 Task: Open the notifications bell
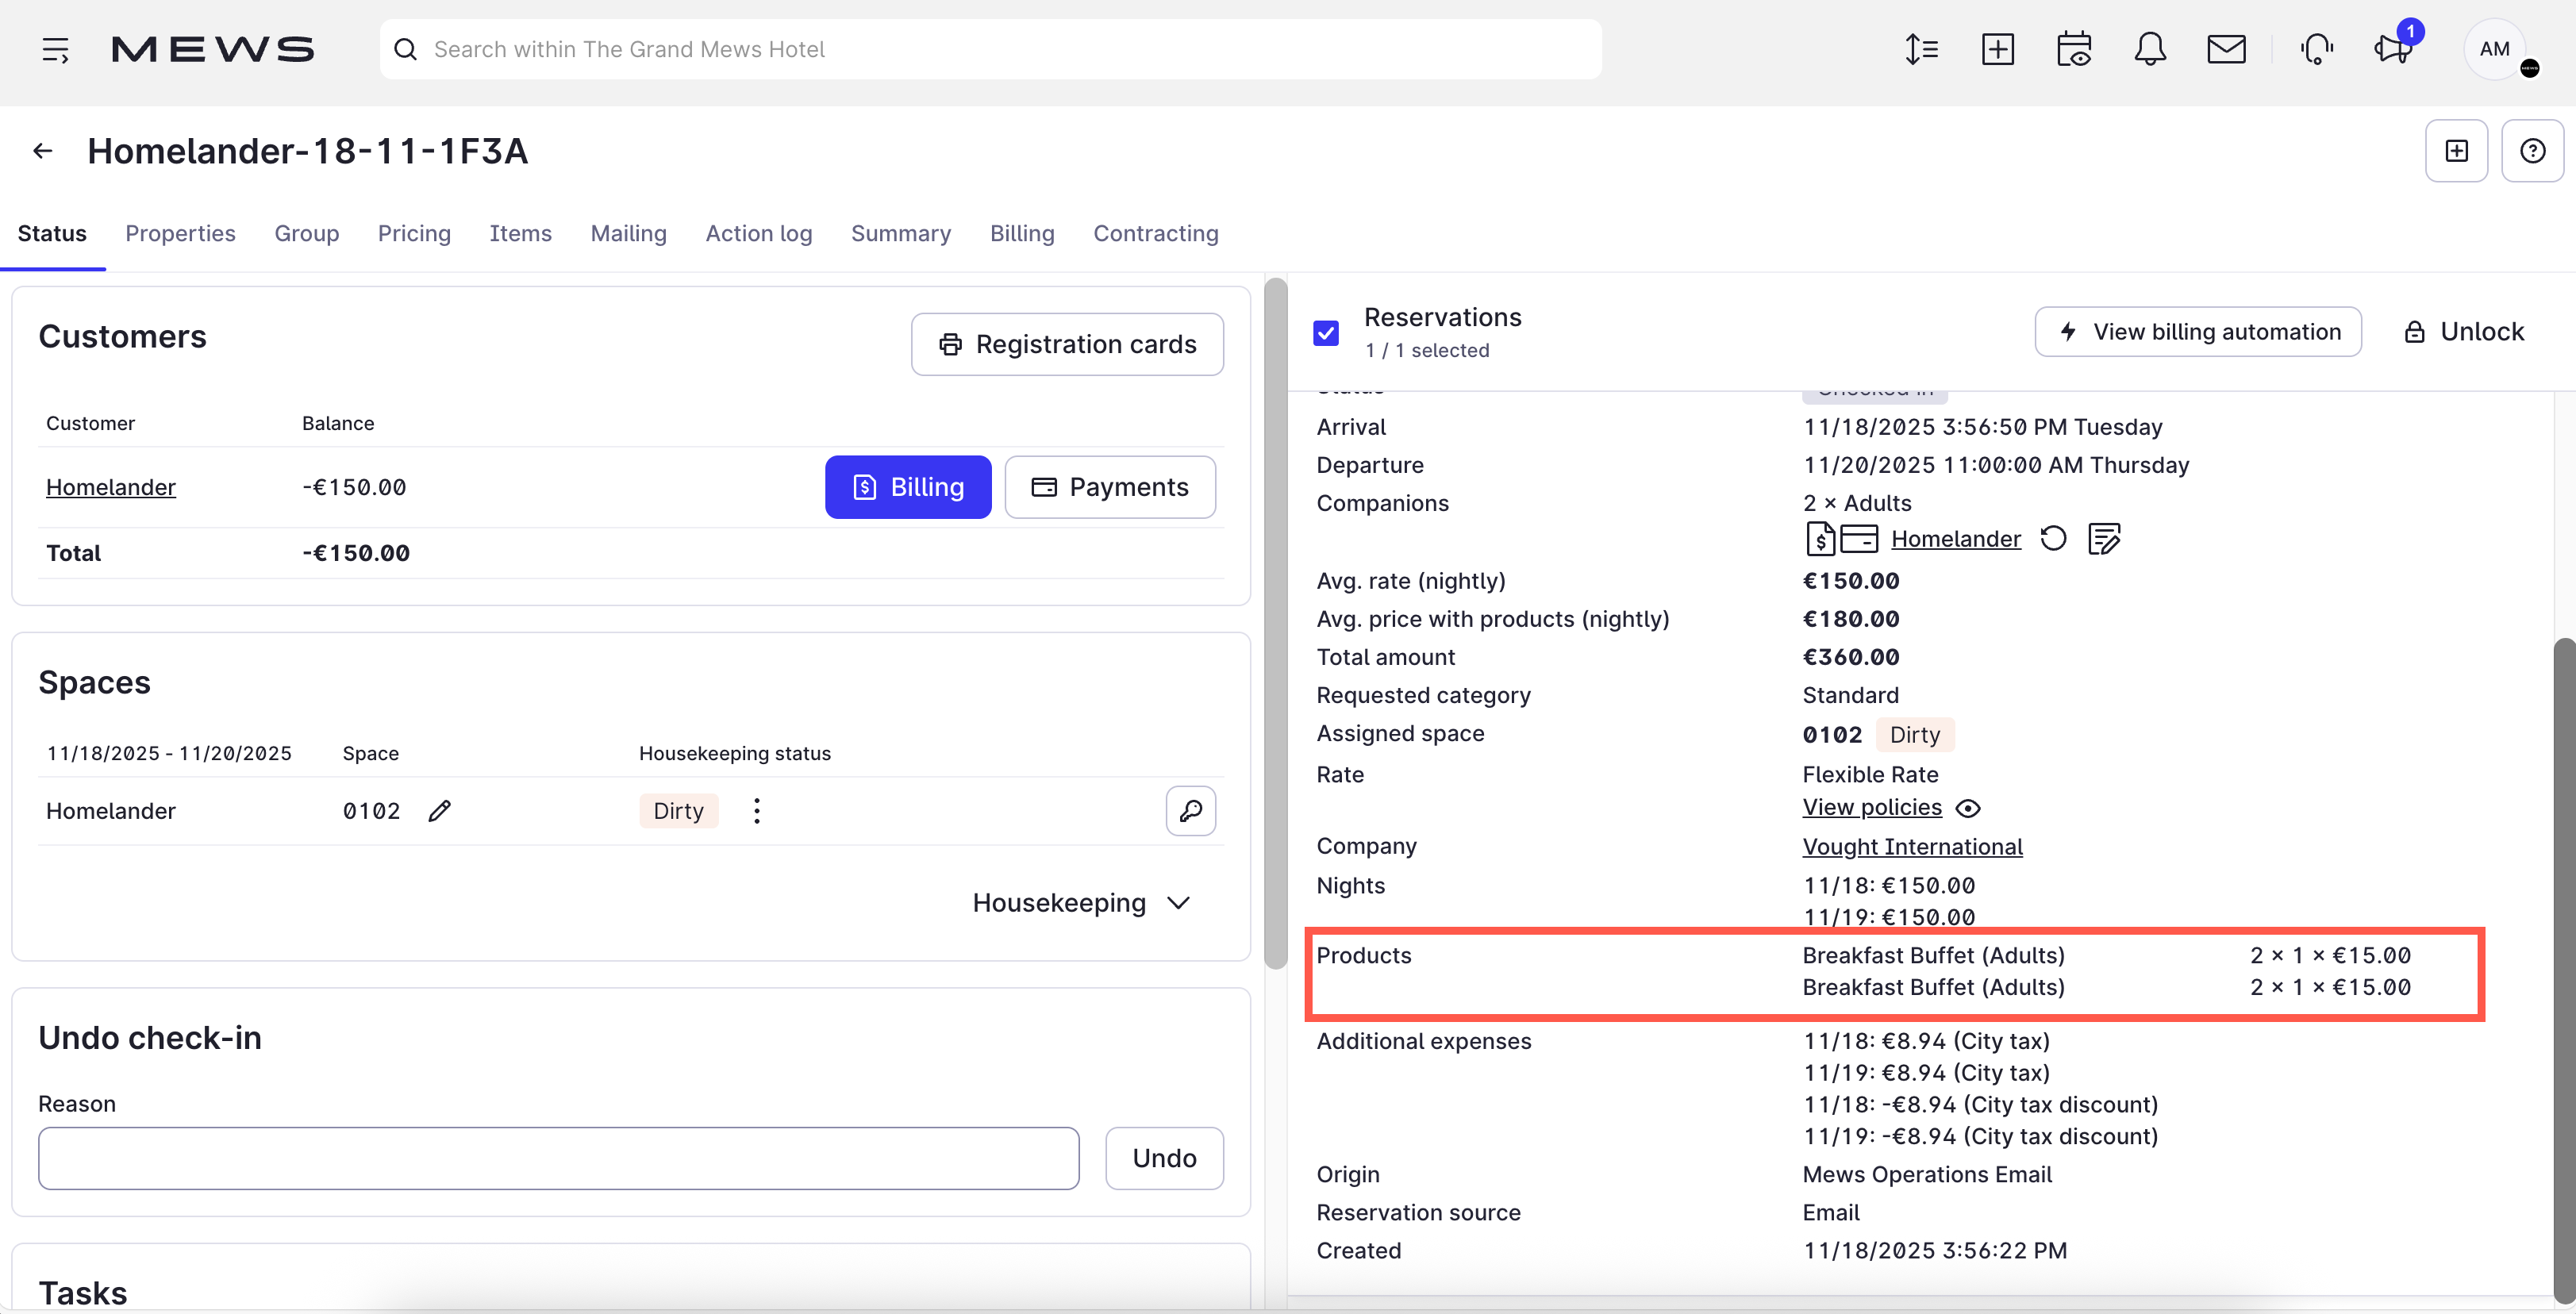pyautogui.click(x=2150, y=49)
